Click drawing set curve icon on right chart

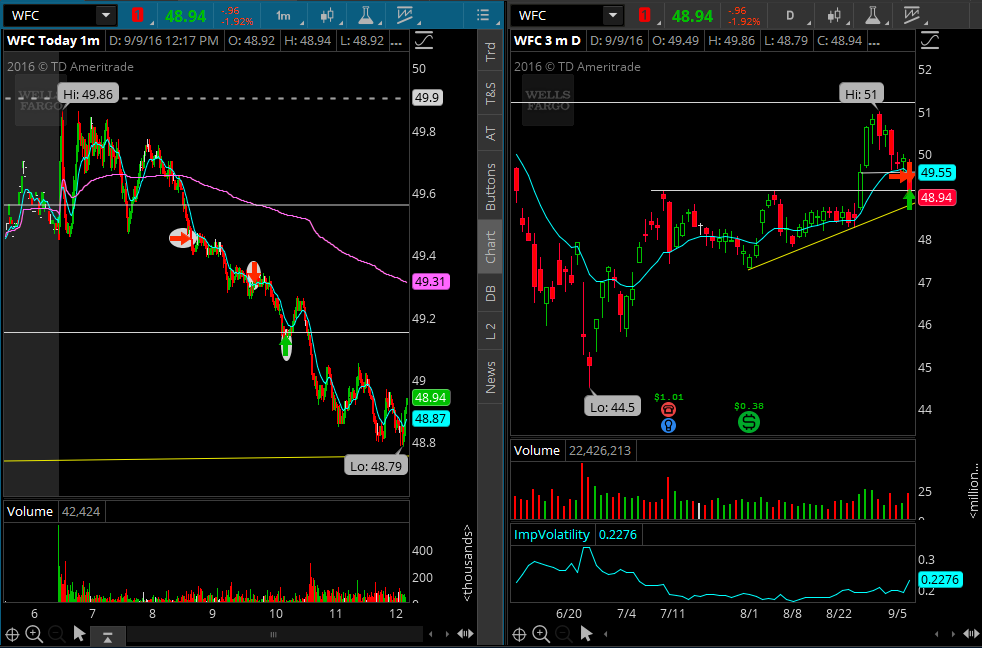coord(930,41)
